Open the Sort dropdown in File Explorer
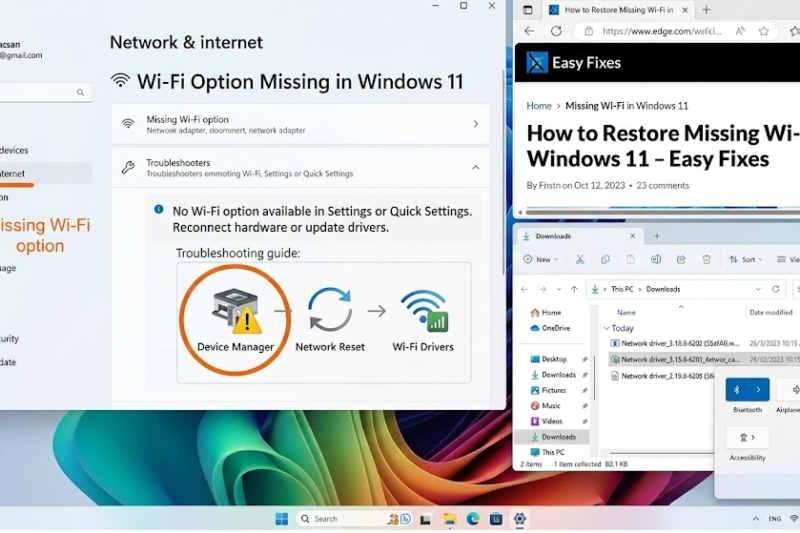 point(743,259)
